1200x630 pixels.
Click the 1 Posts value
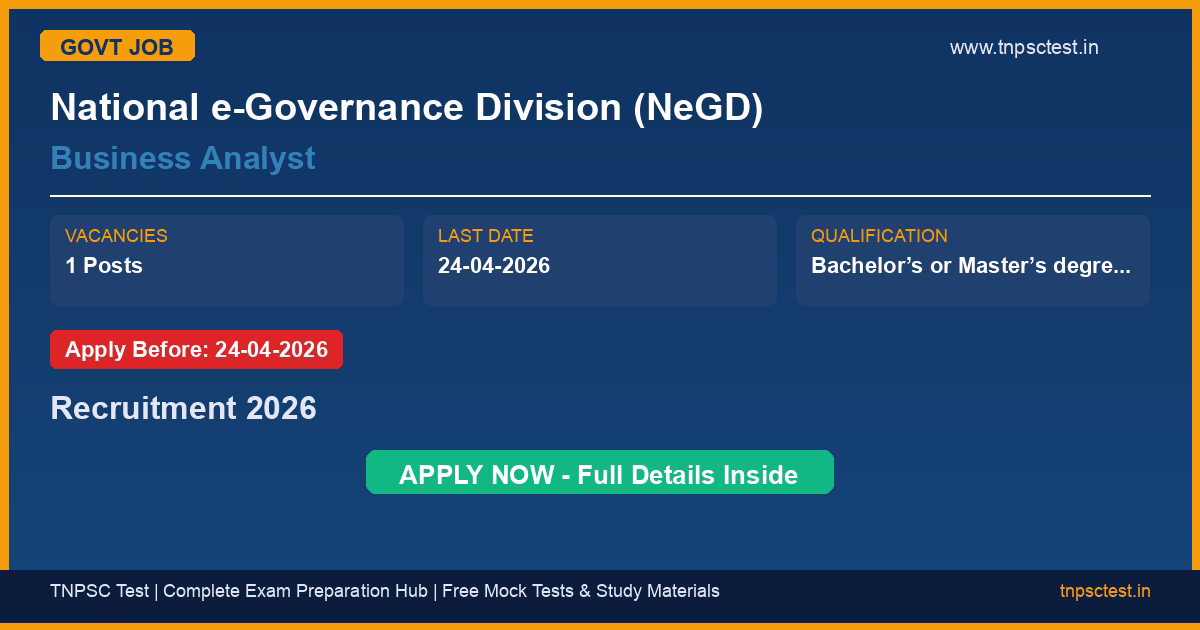(104, 265)
